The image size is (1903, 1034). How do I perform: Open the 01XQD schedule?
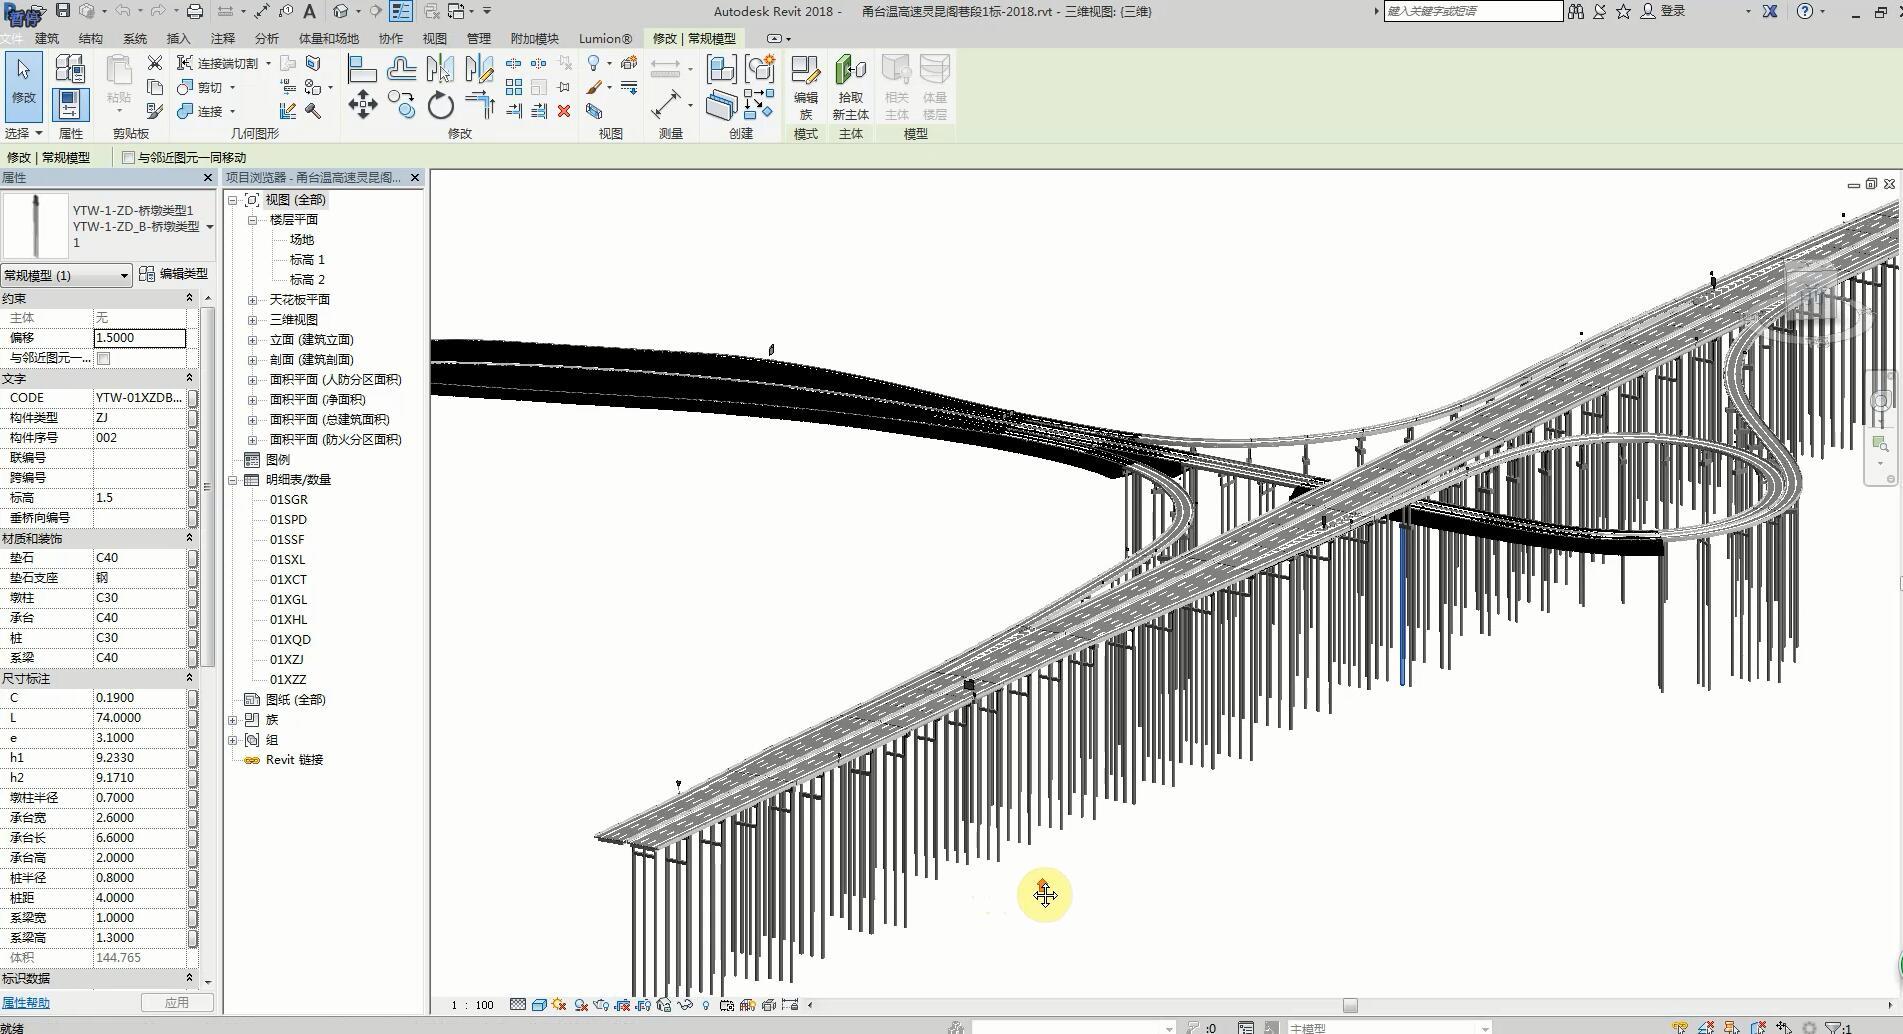coord(290,640)
